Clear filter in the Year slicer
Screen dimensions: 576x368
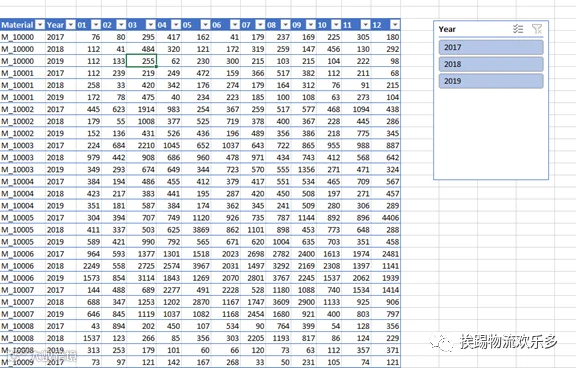coord(537,29)
